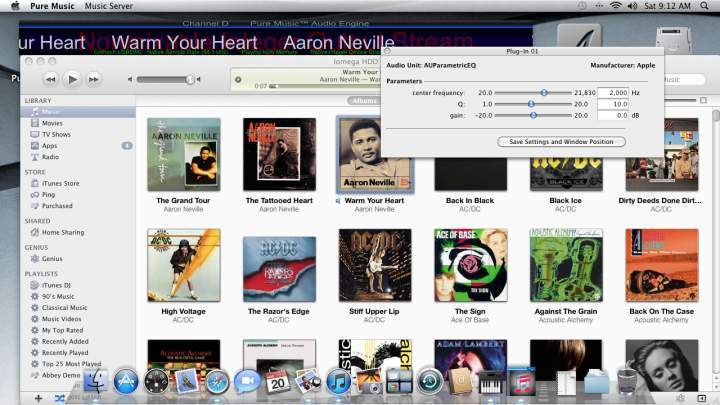720x405 pixels.
Task: Select The Sign album cover
Action: (x=471, y=265)
